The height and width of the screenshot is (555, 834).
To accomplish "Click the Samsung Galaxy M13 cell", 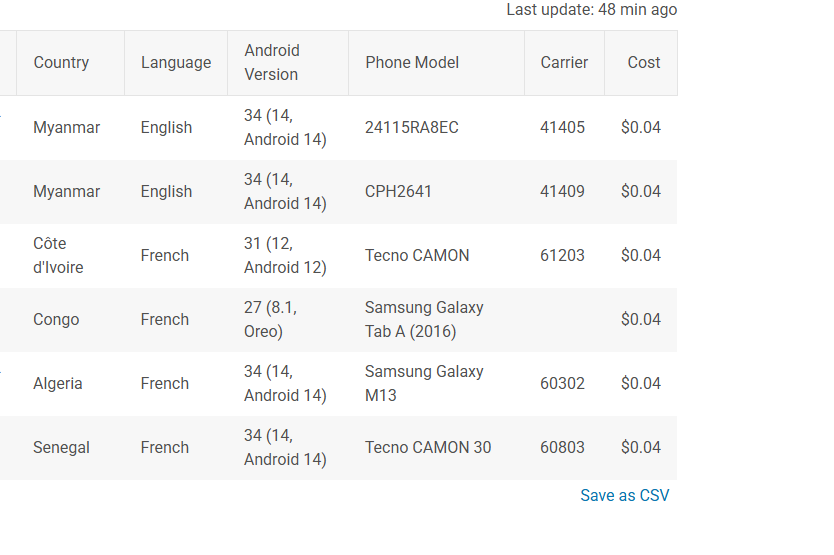I will coord(424,383).
